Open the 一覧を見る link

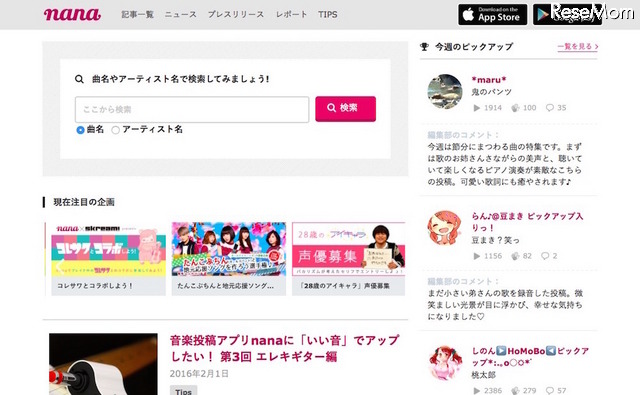coord(578,47)
